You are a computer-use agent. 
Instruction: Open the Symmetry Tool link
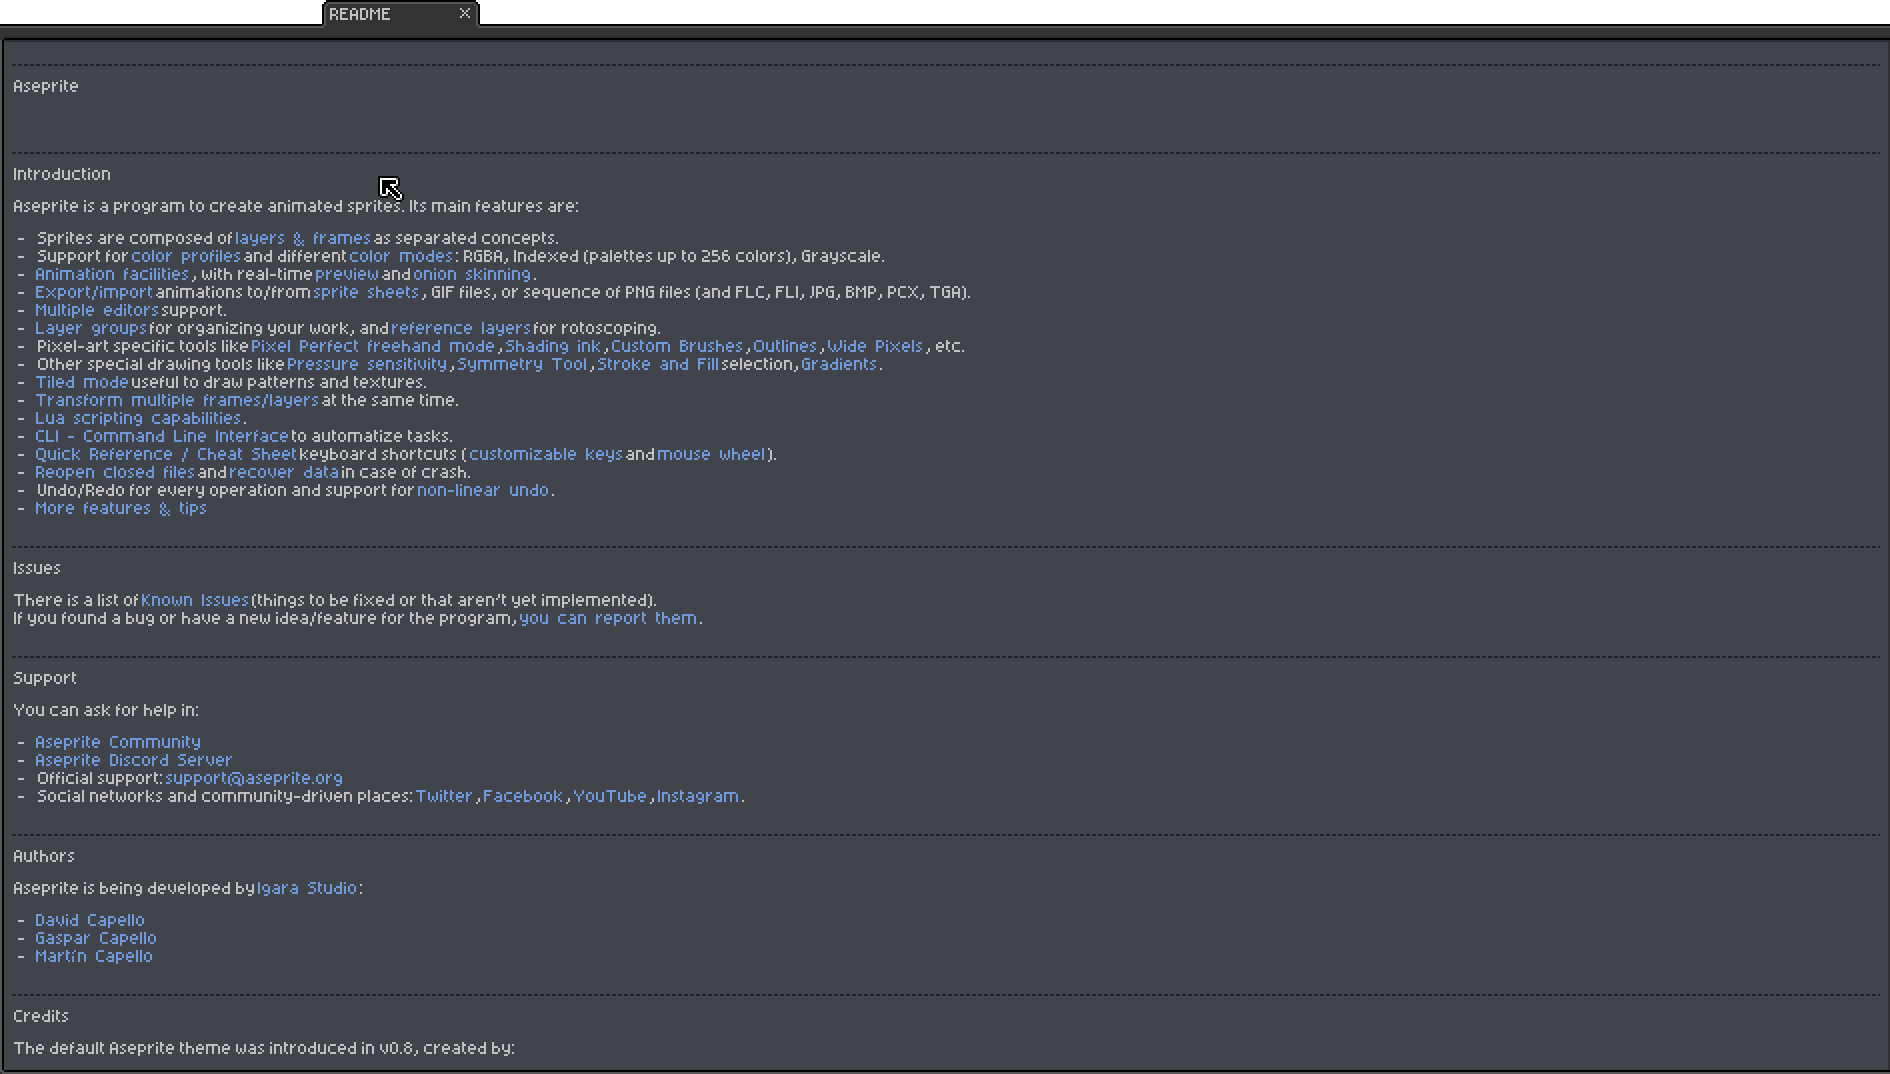pos(522,364)
